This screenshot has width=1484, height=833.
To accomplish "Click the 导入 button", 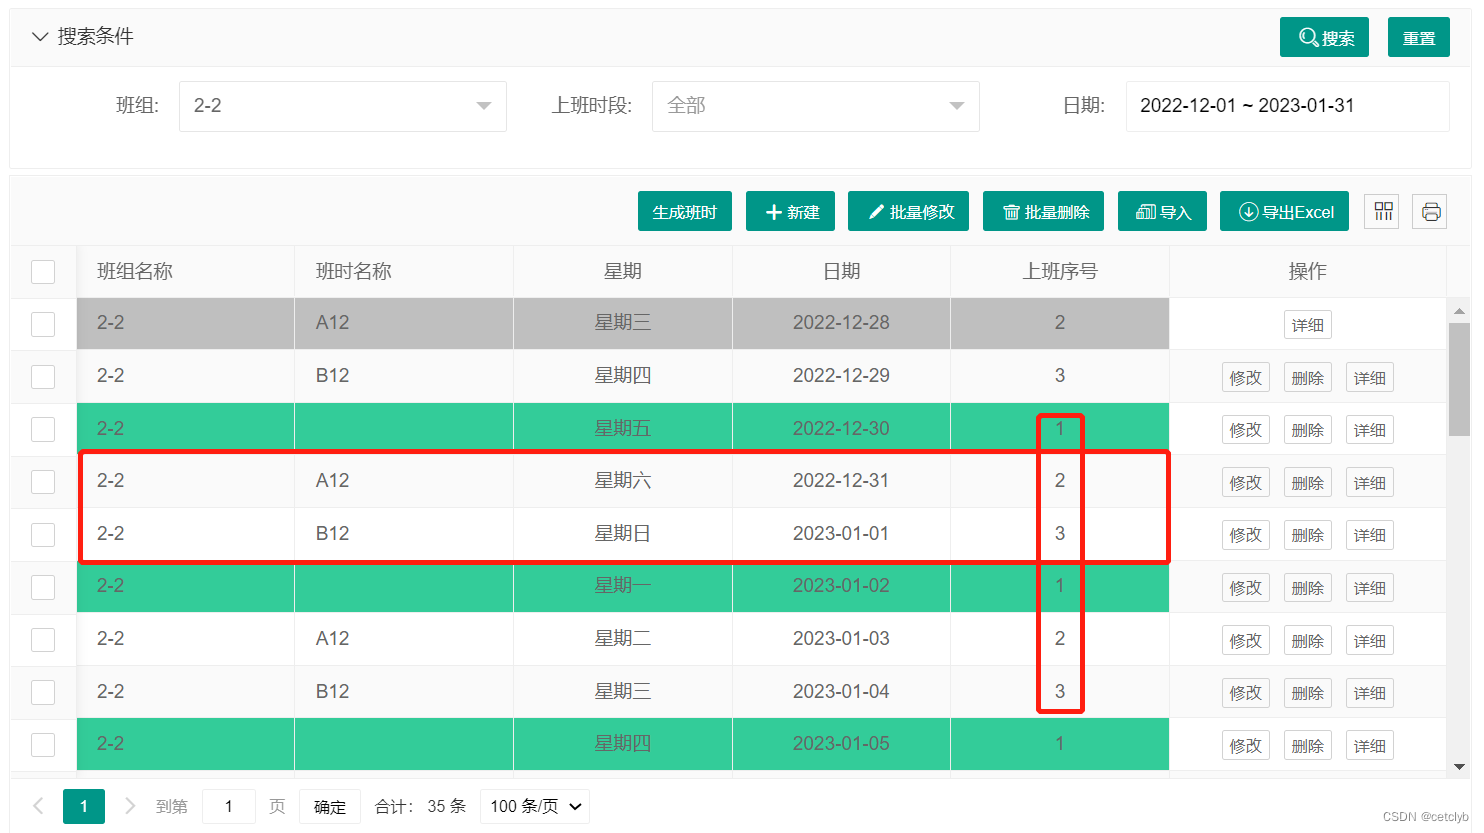I will click(1162, 211).
